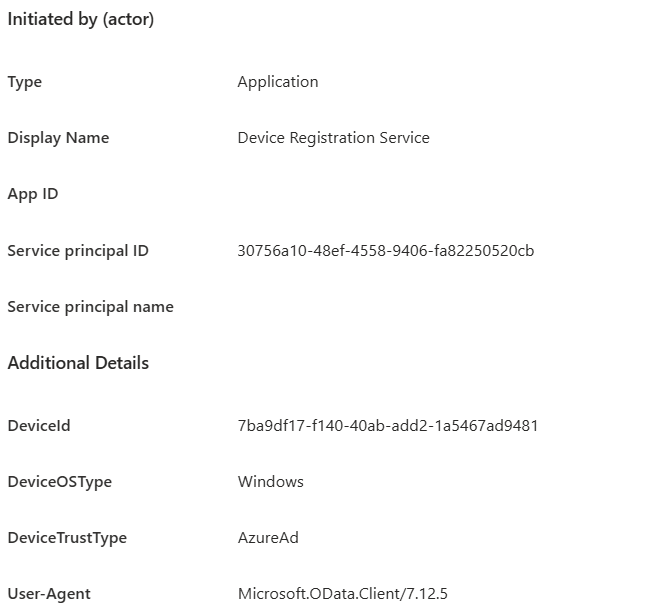Select the "App ID" field label
The height and width of the screenshot is (611, 671).
[x=33, y=194]
